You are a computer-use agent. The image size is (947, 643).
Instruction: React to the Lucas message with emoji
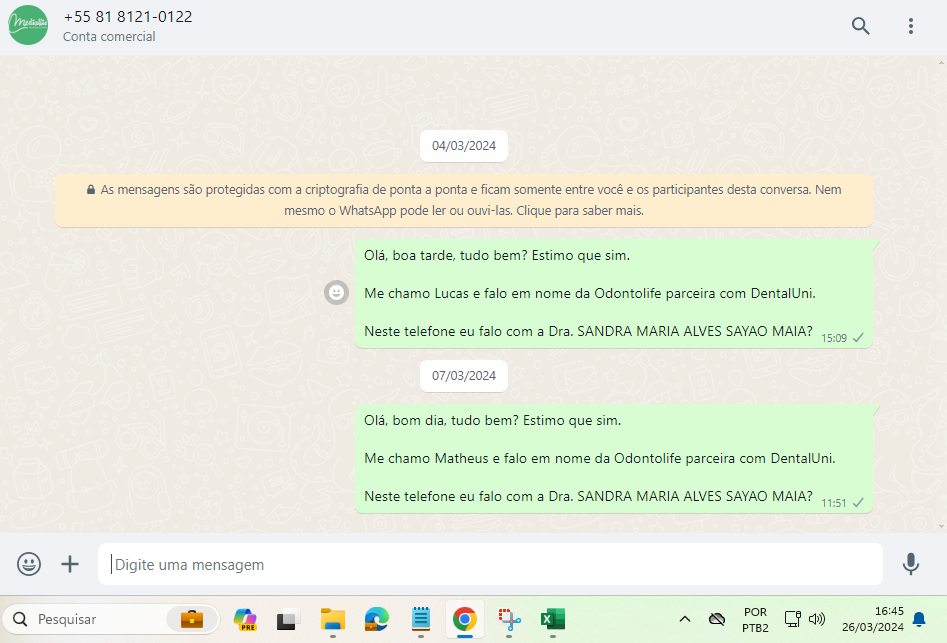coord(336,293)
